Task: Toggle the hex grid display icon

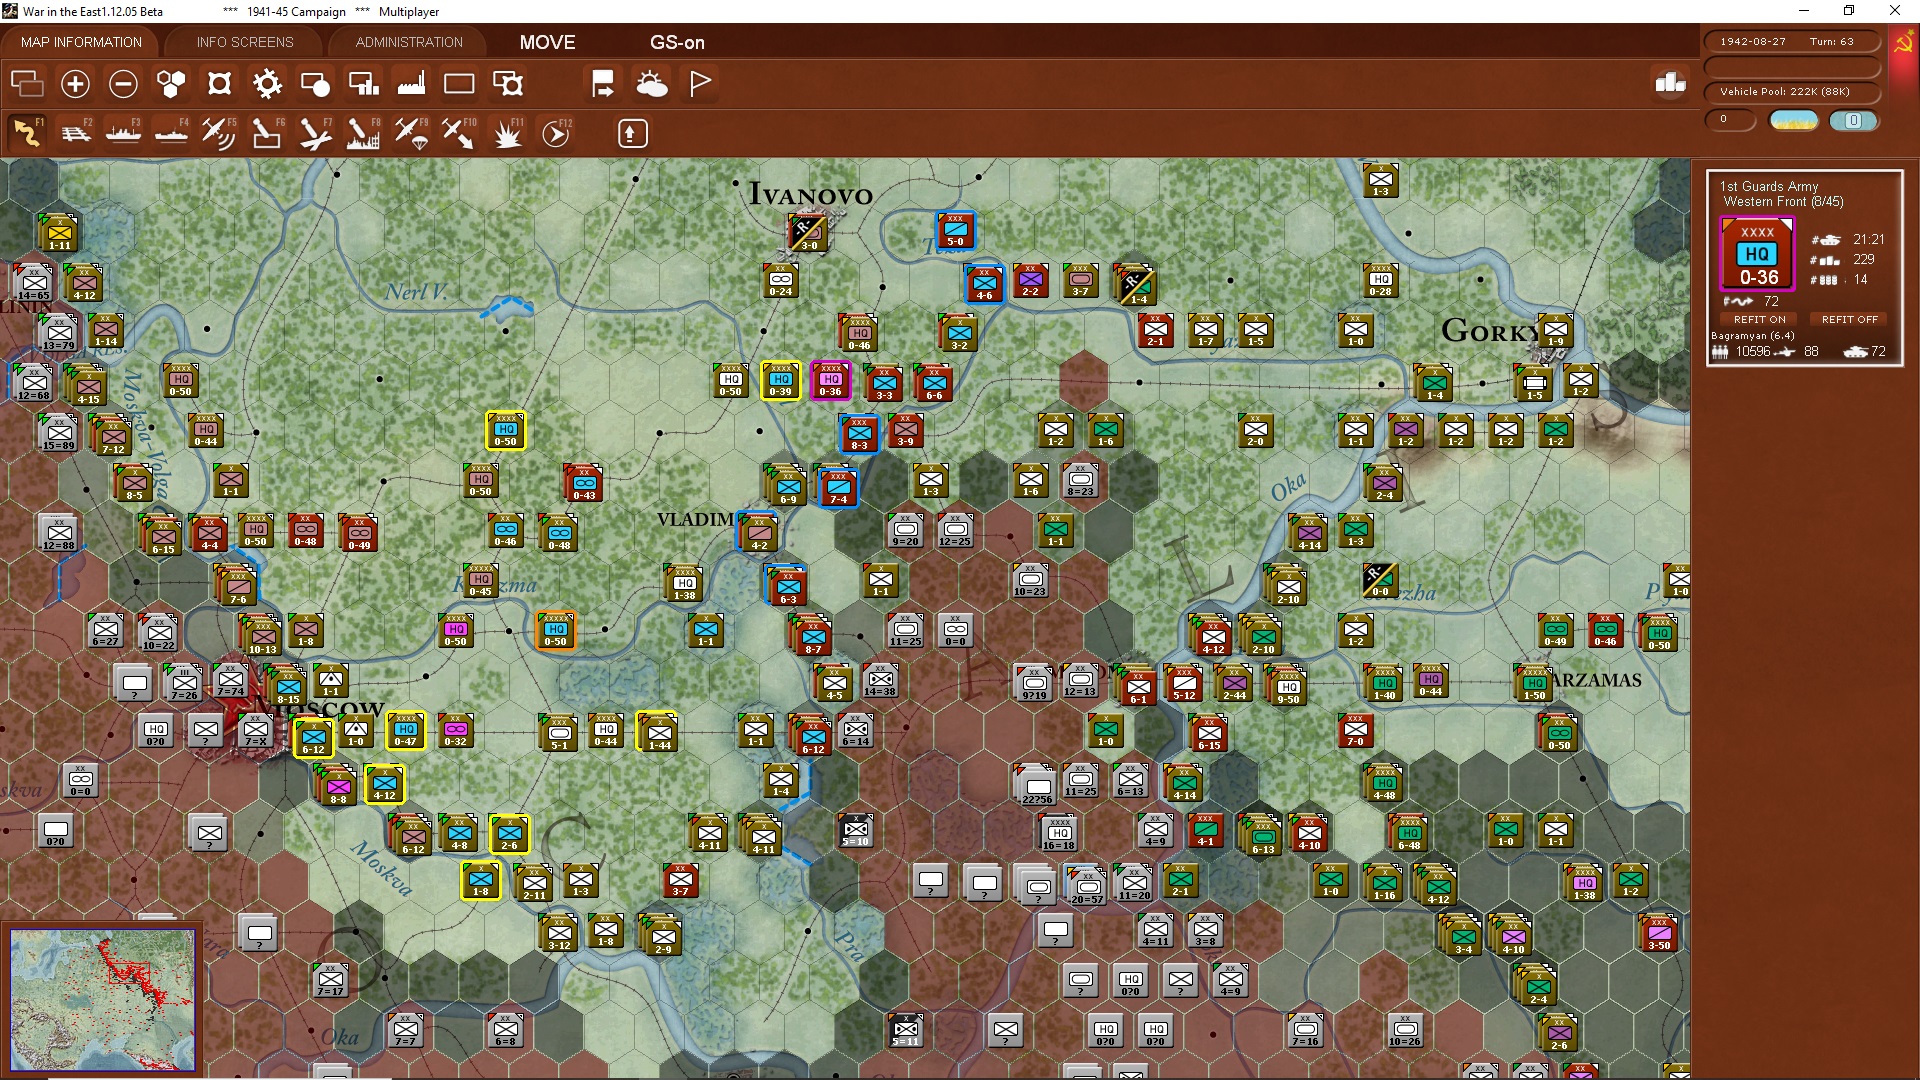Action: click(x=171, y=84)
